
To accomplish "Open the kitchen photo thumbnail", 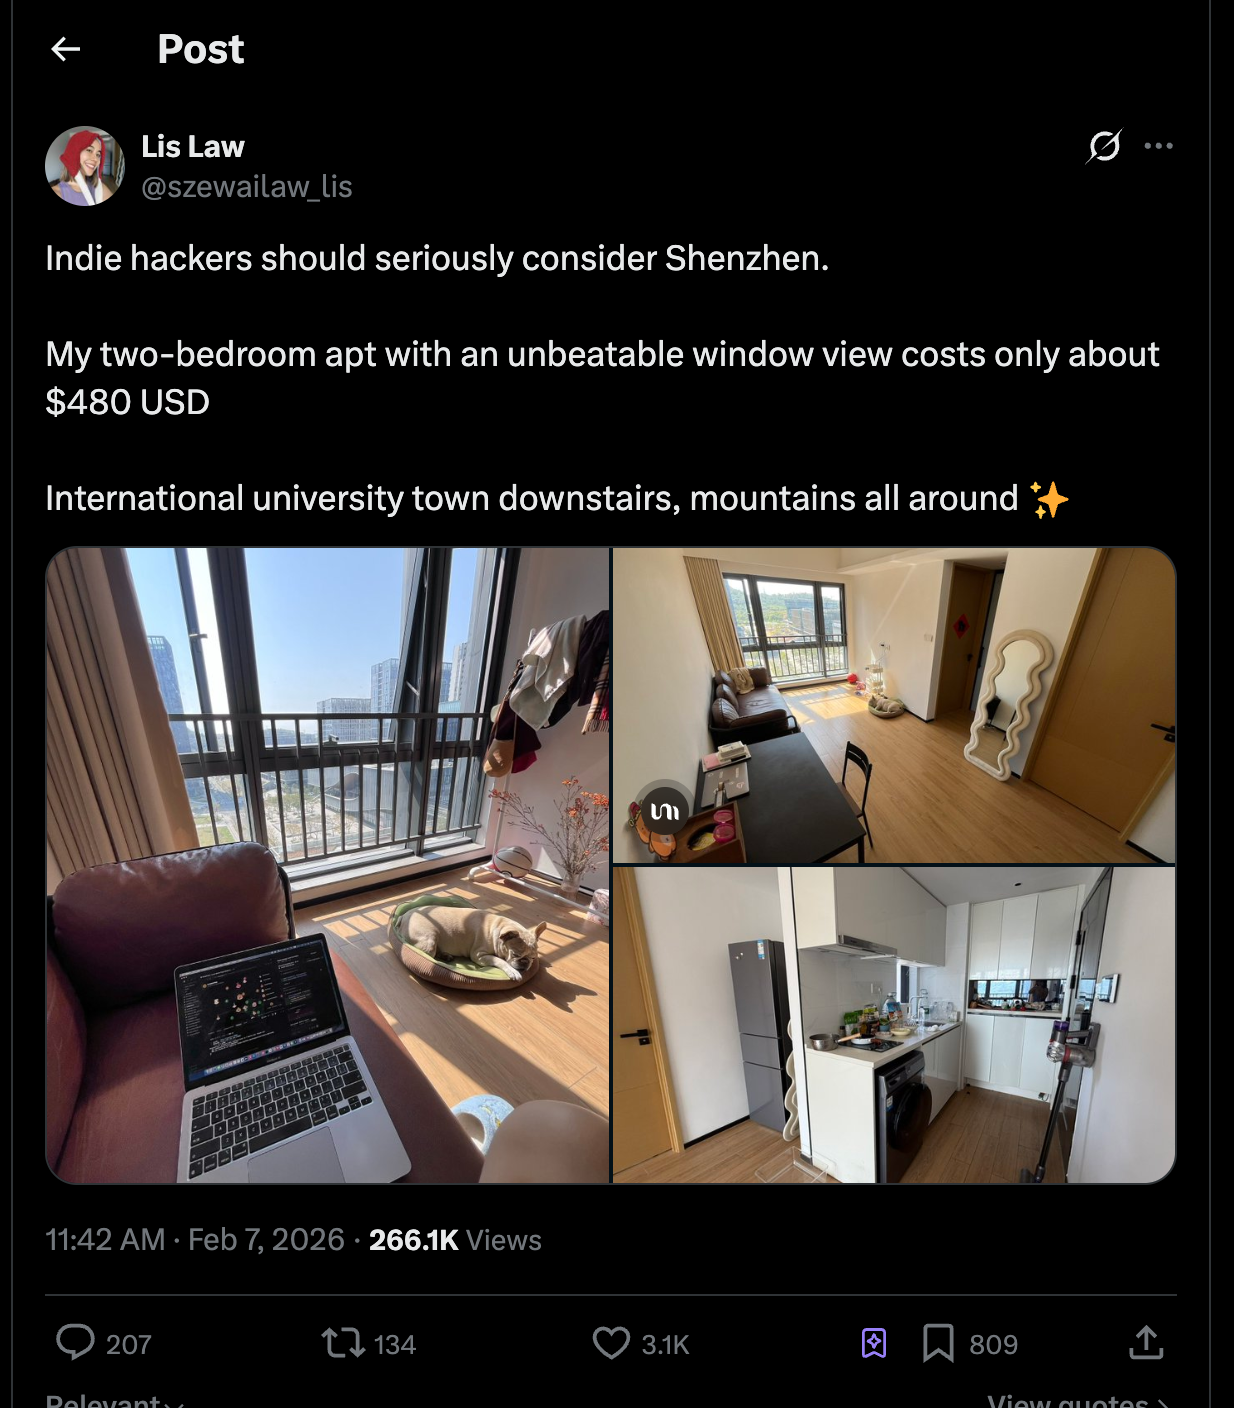I will (x=894, y=1025).
